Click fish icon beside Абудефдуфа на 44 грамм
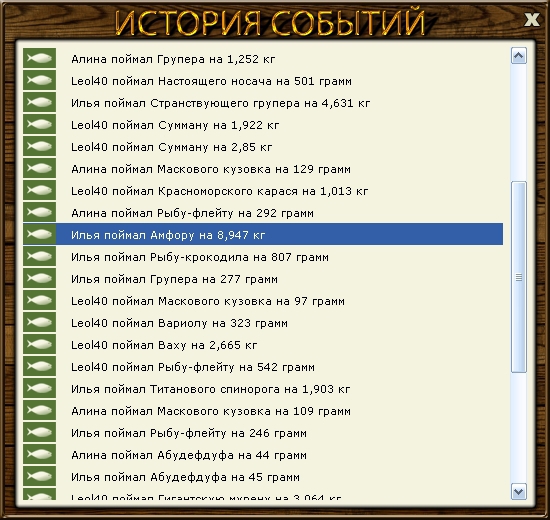 [39, 454]
